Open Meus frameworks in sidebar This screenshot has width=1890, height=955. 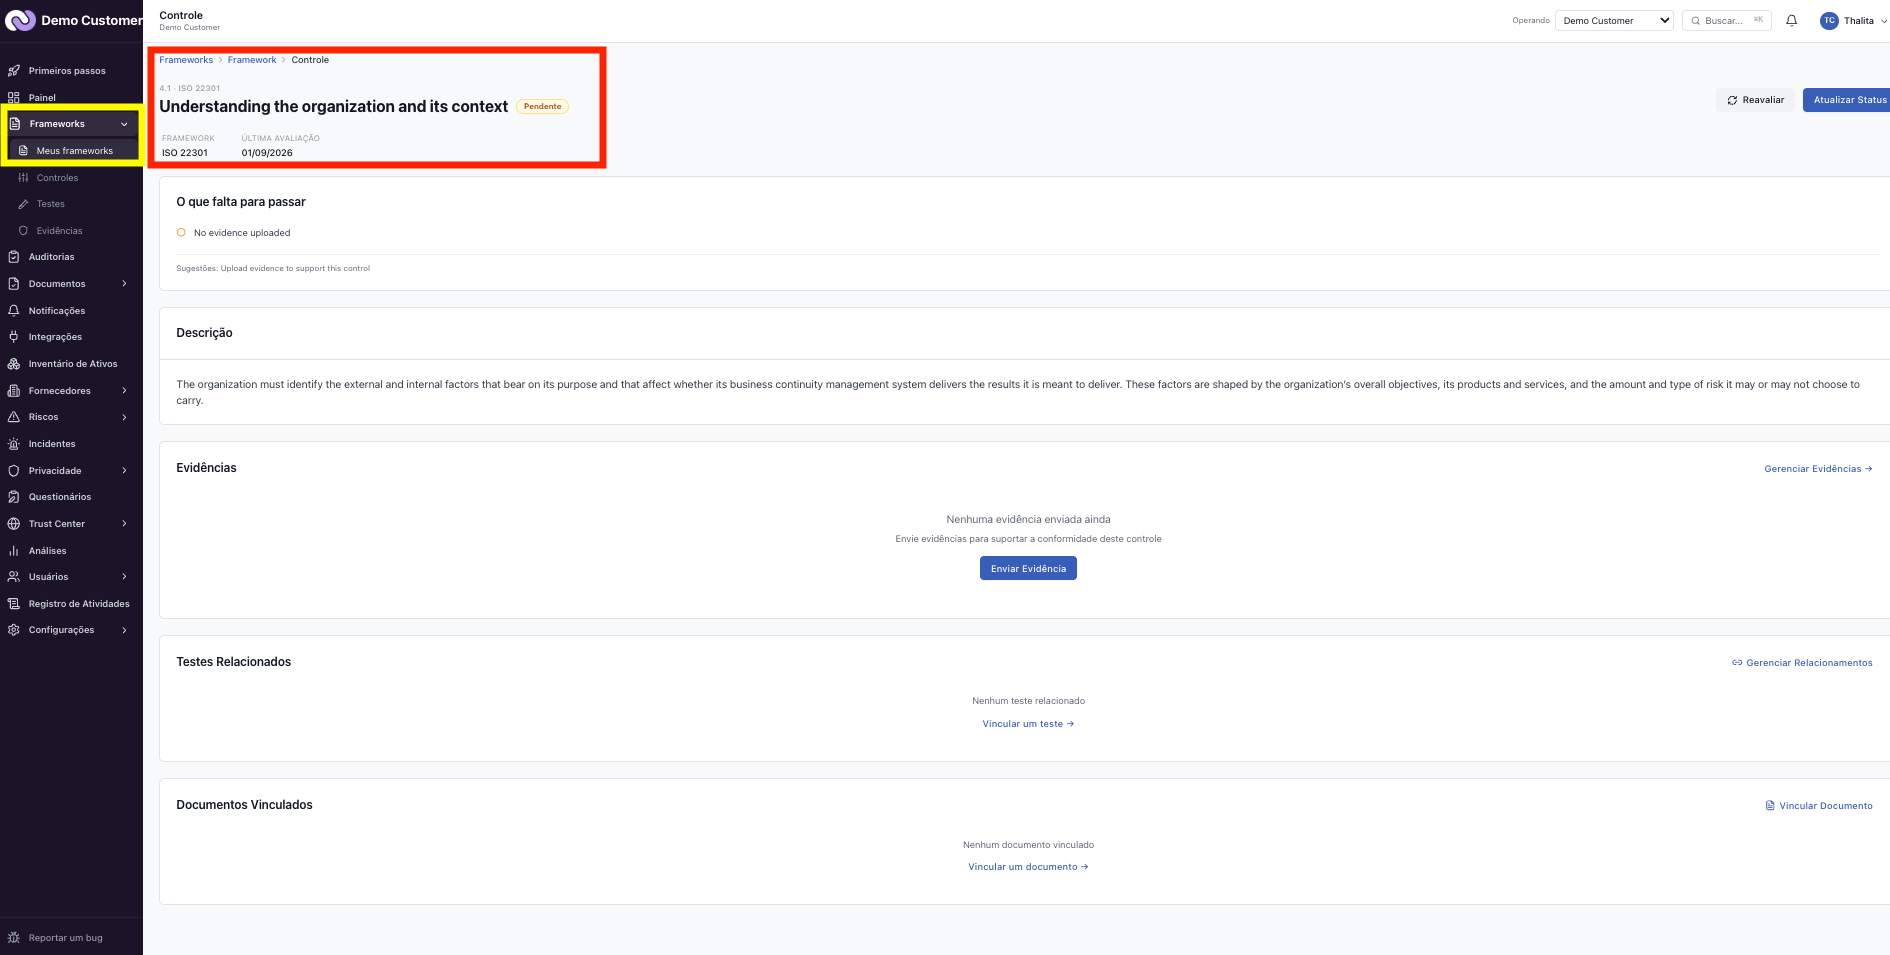(73, 151)
